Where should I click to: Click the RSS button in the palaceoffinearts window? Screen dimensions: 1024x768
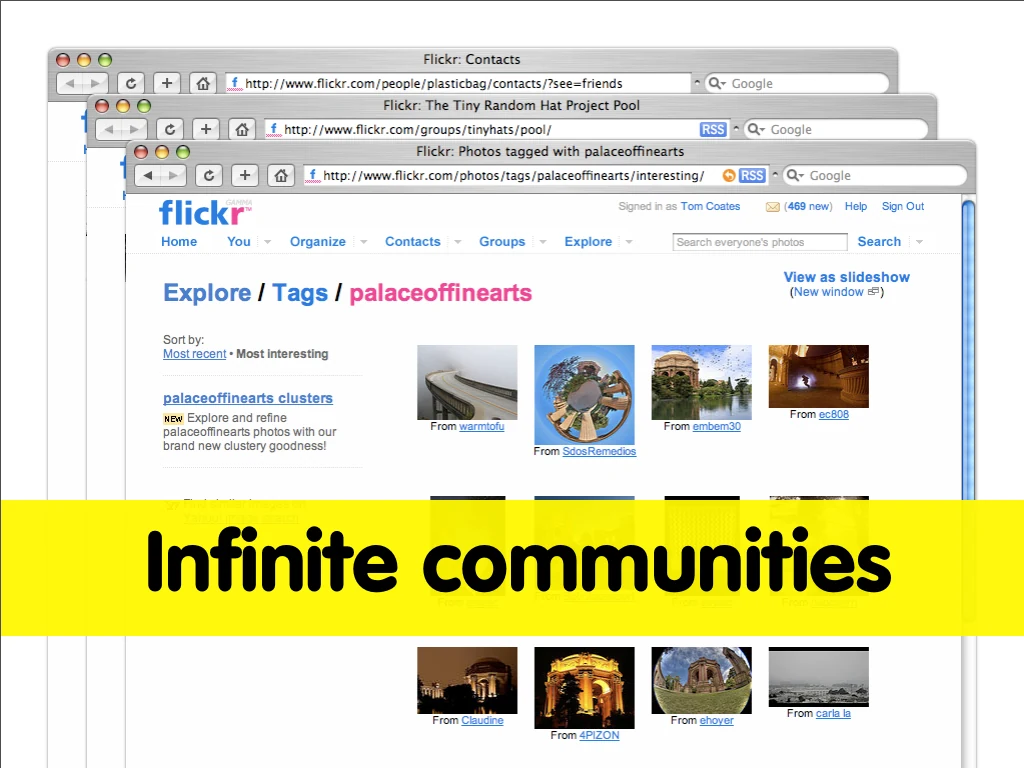coord(752,176)
